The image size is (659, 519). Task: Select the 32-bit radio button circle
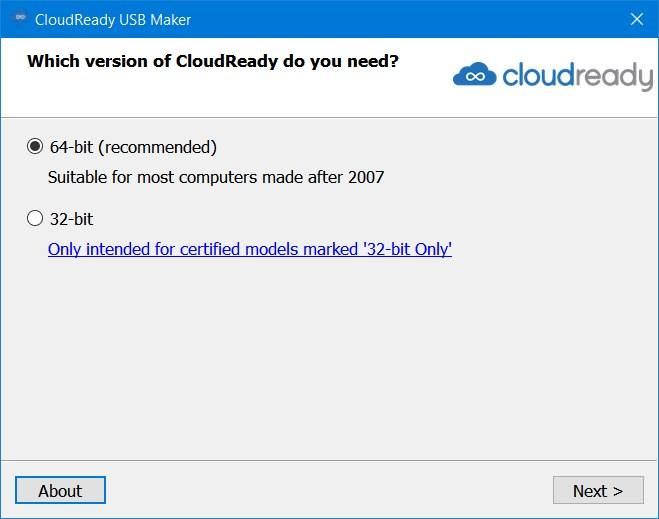coord(35,219)
